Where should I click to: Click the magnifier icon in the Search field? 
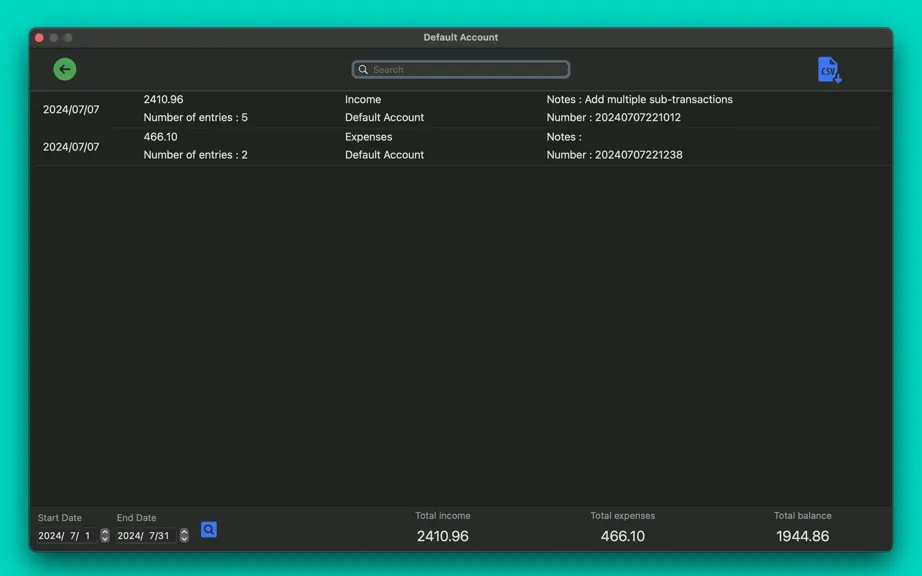(363, 69)
